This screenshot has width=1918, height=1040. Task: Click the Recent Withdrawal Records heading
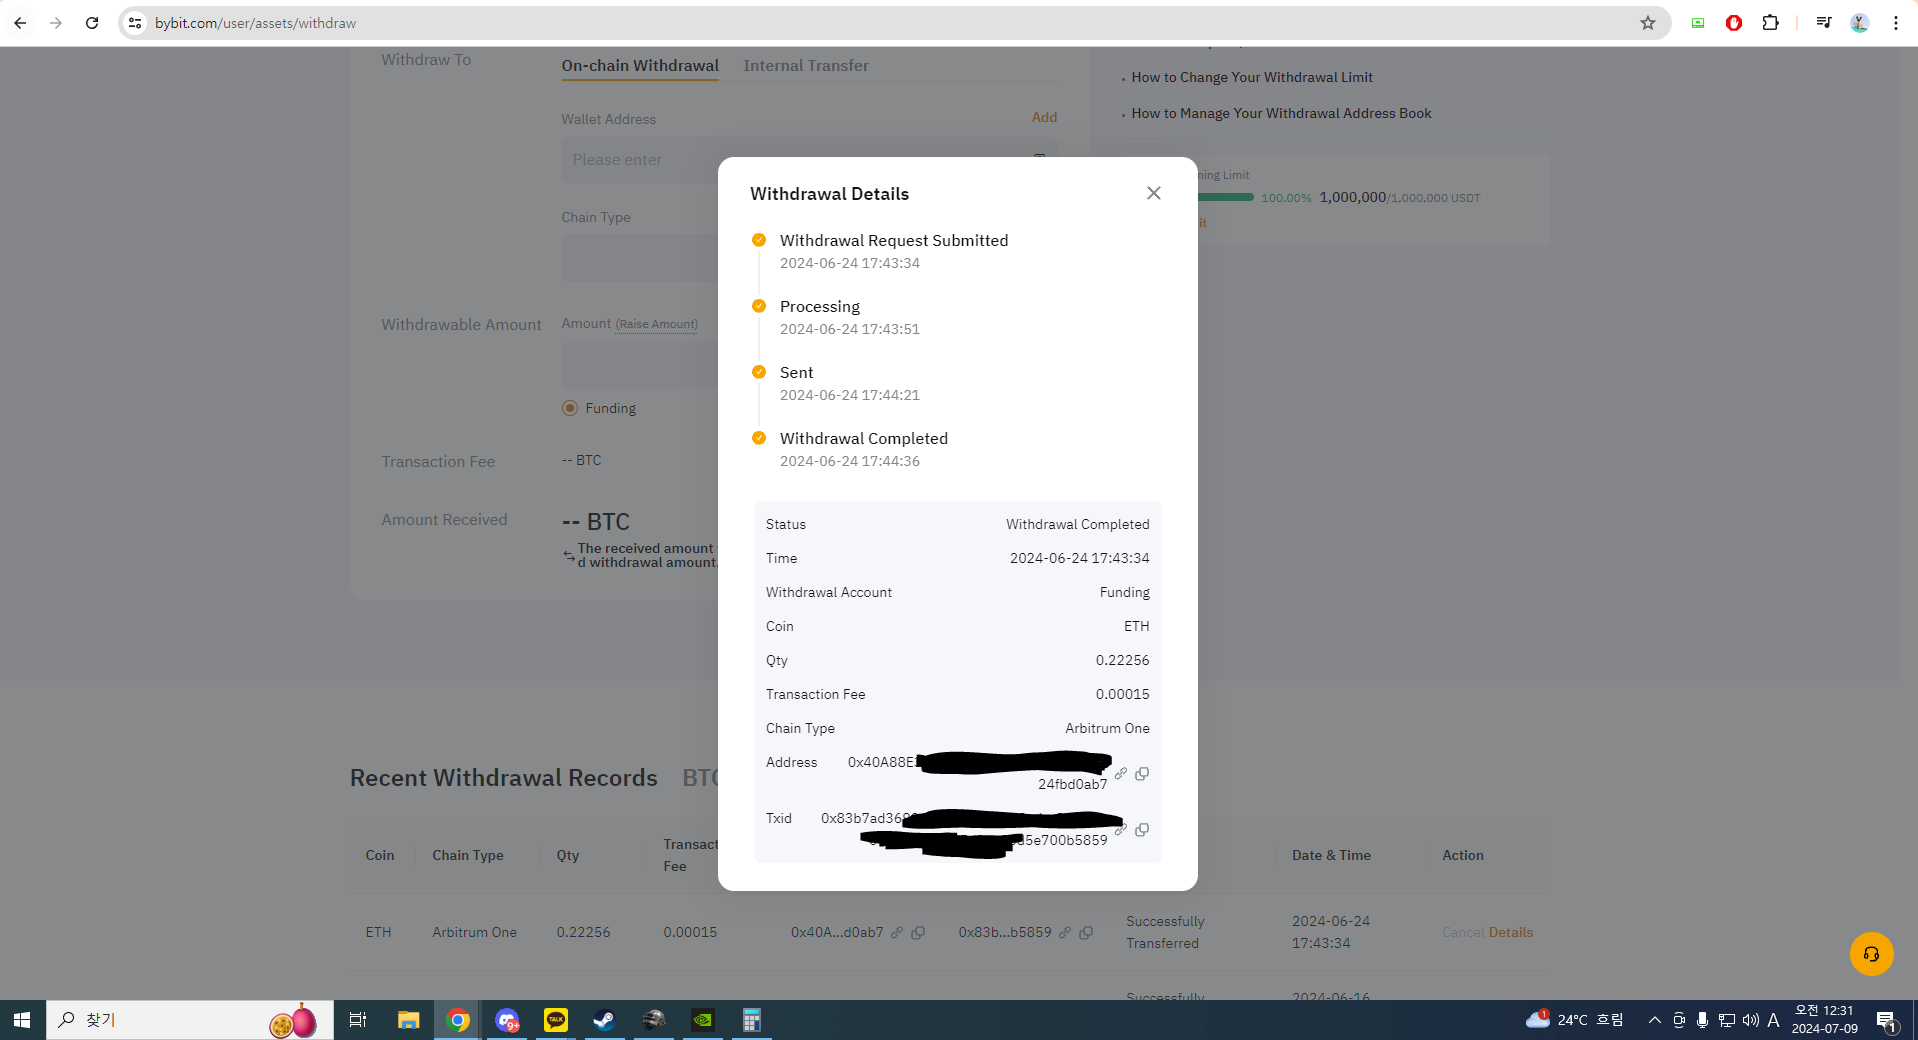click(x=503, y=778)
